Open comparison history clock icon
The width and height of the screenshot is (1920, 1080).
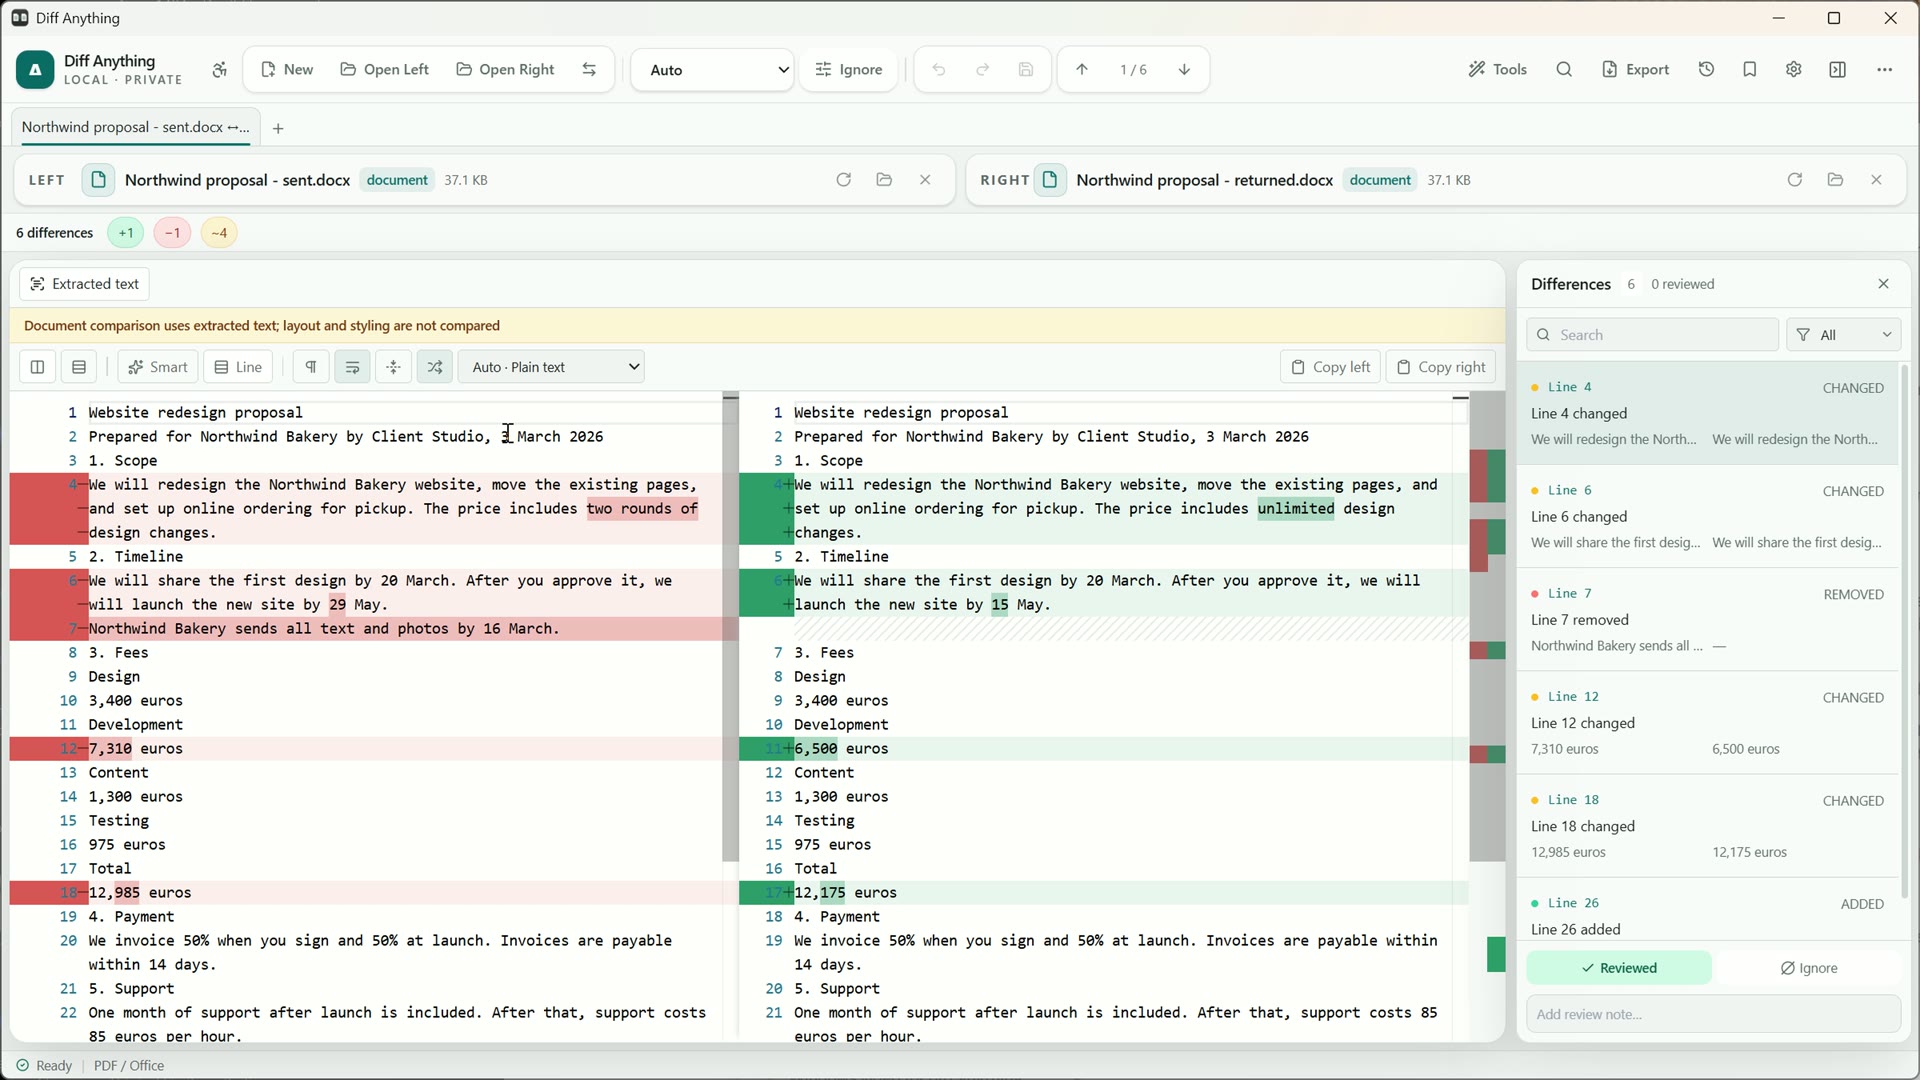coord(1707,70)
